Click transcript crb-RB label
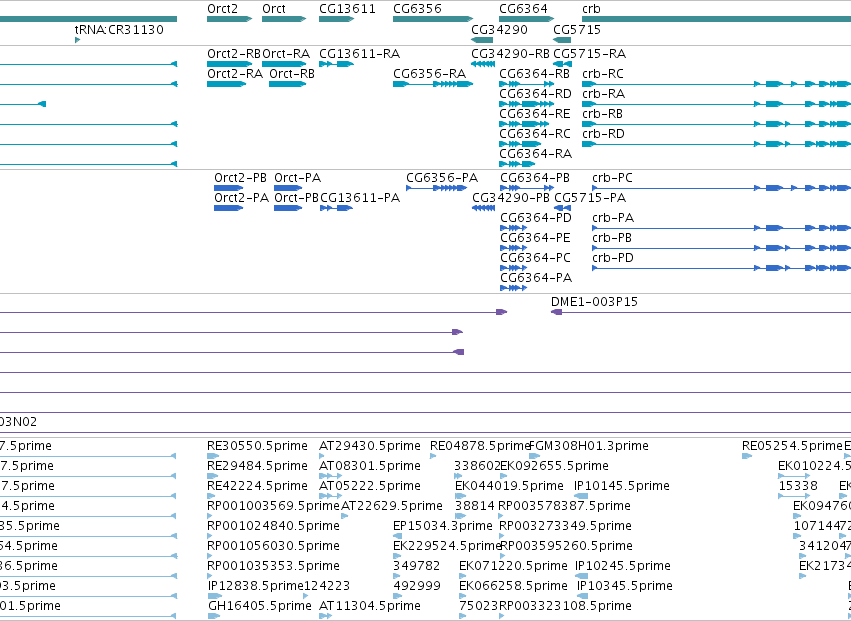The width and height of the screenshot is (851, 621). [x=602, y=114]
